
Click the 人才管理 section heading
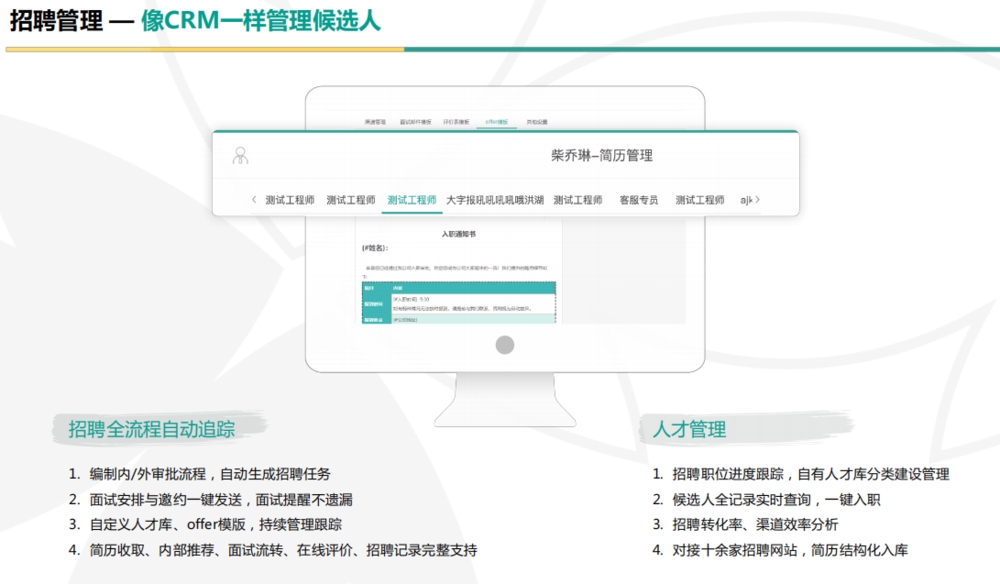(x=689, y=430)
